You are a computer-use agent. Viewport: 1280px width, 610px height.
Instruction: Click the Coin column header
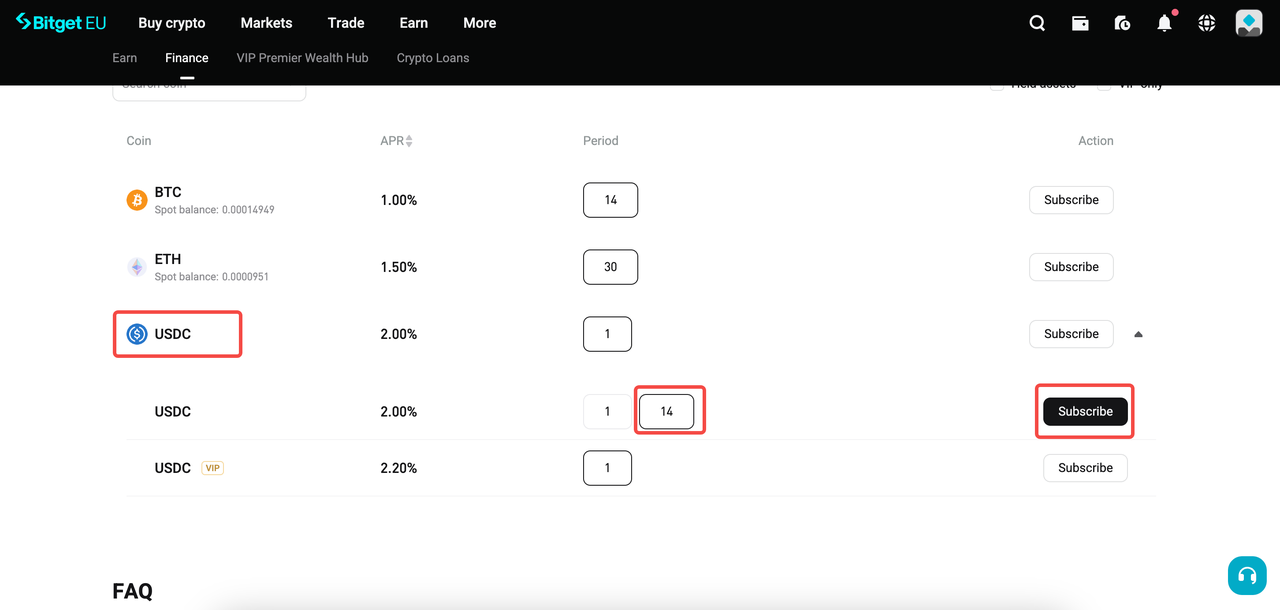[x=139, y=141]
